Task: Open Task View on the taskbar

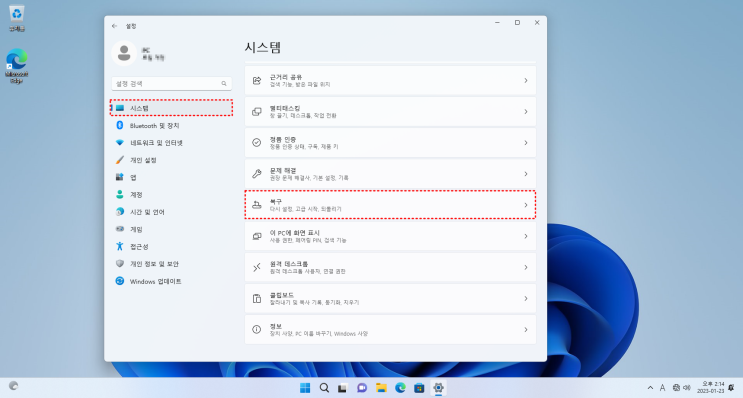Action: [x=342, y=388]
